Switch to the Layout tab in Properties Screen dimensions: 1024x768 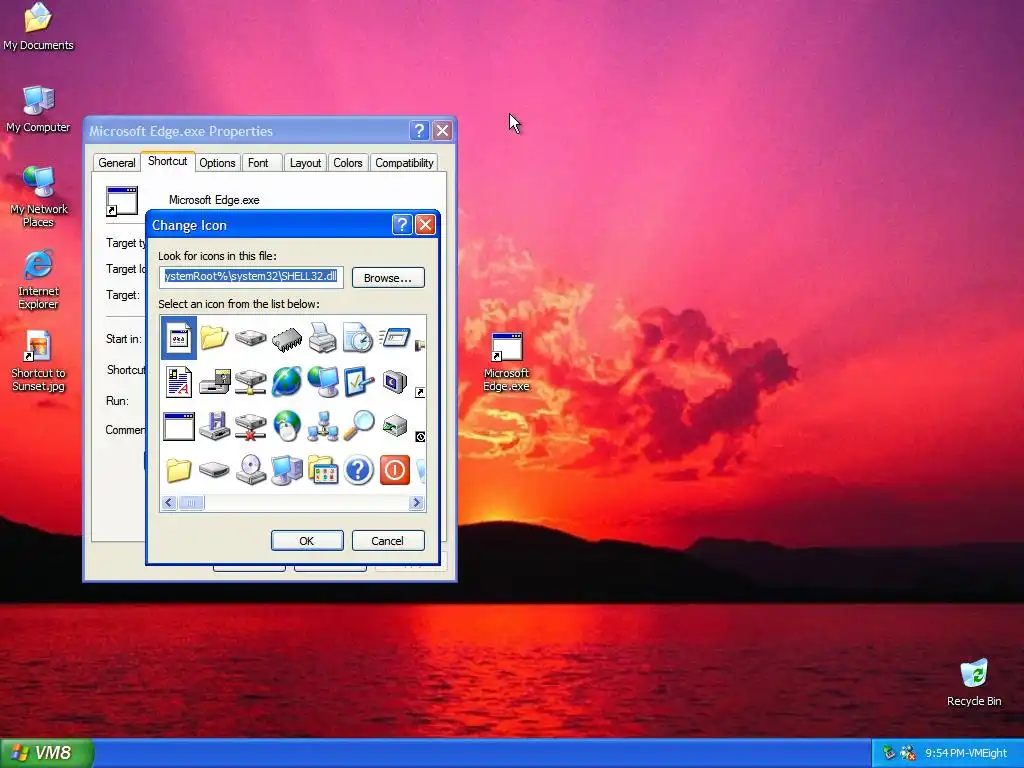coord(305,163)
